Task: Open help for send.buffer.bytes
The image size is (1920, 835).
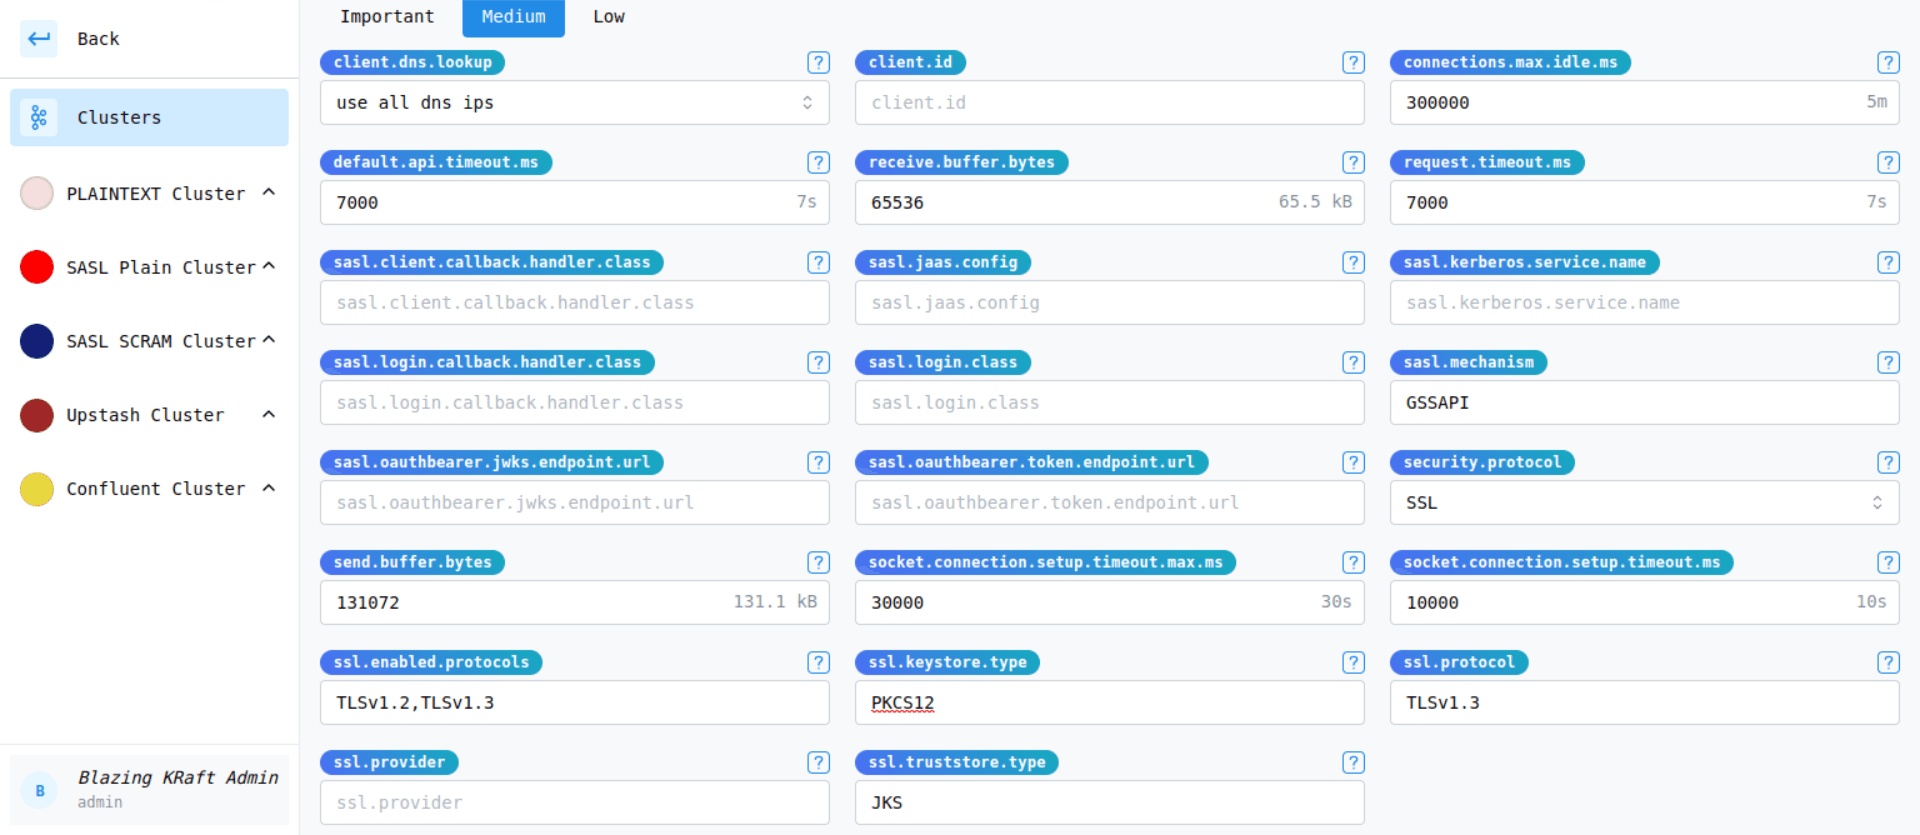Action: (x=818, y=562)
